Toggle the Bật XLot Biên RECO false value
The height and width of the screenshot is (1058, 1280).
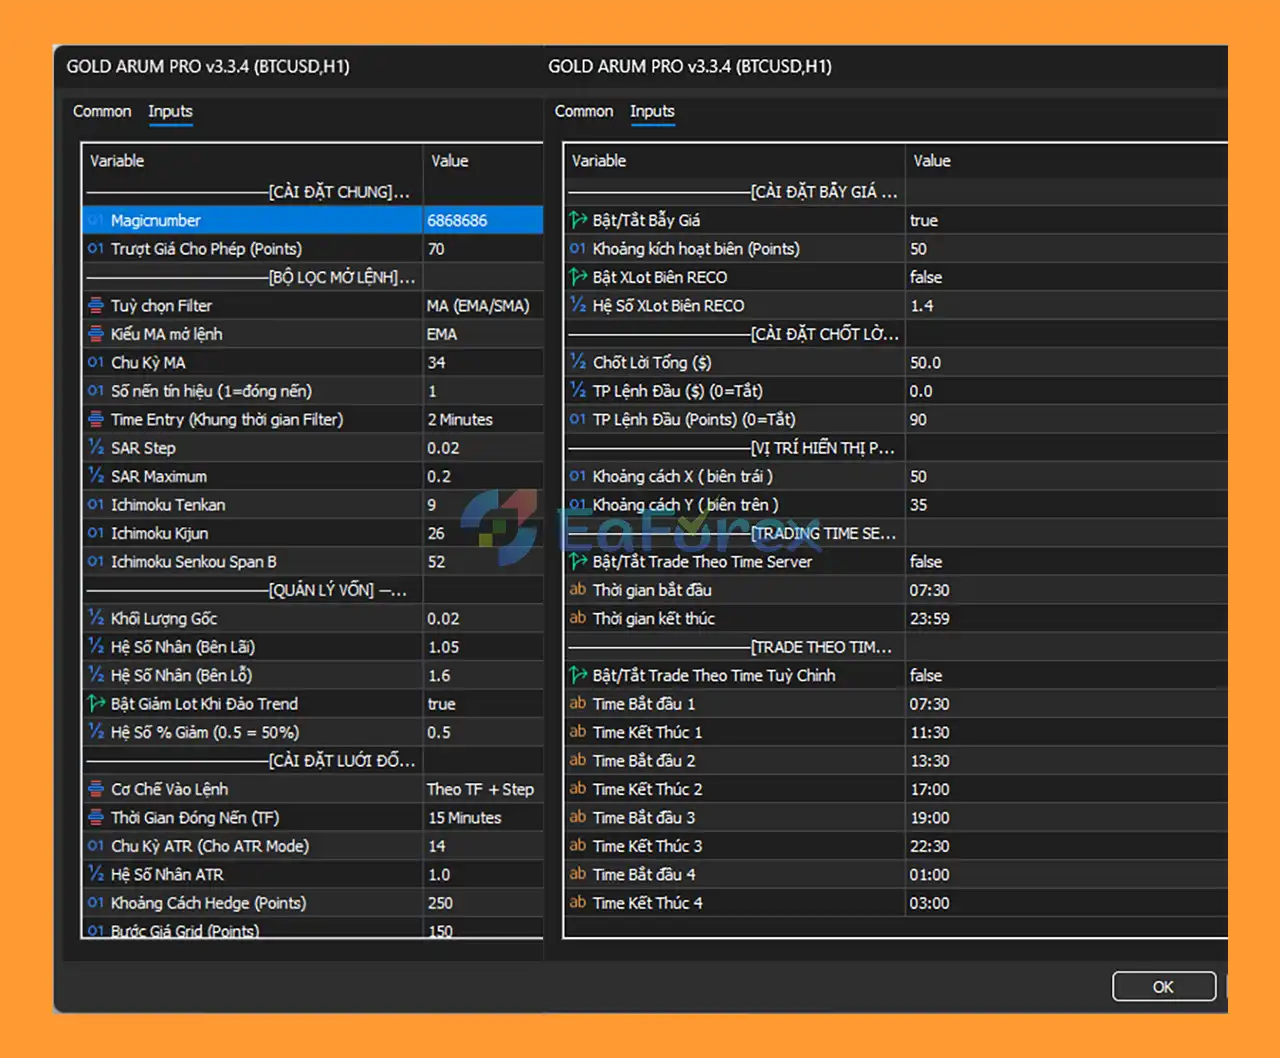[926, 277]
